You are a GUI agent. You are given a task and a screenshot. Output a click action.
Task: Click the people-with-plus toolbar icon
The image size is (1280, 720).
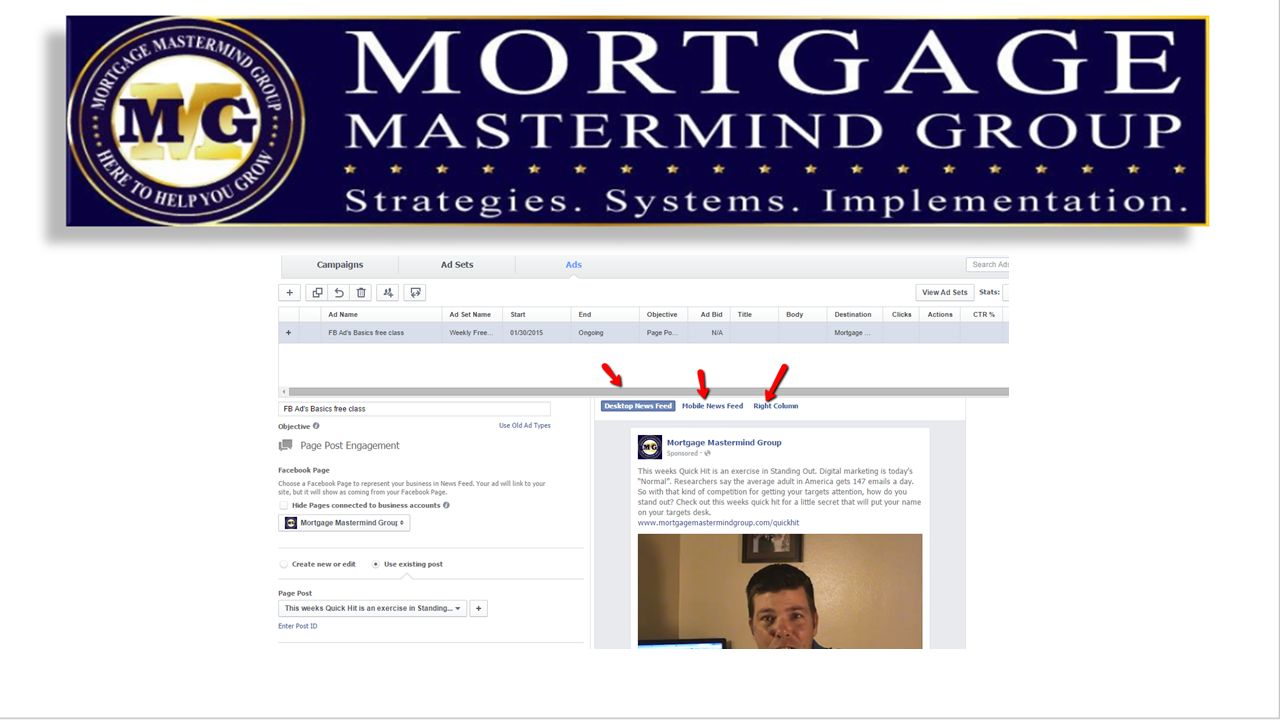tap(388, 293)
